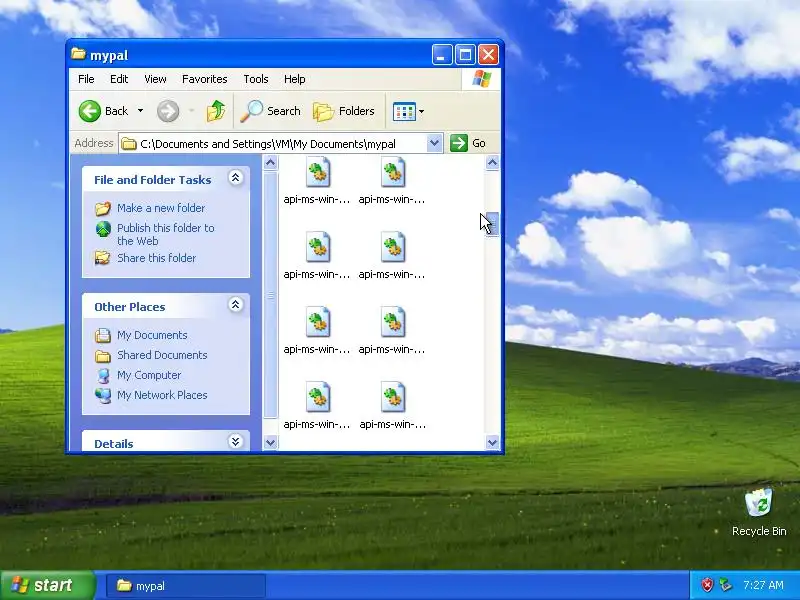Viewport: 800px width, 600px height.
Task: Open the Start menu
Action: 47,585
